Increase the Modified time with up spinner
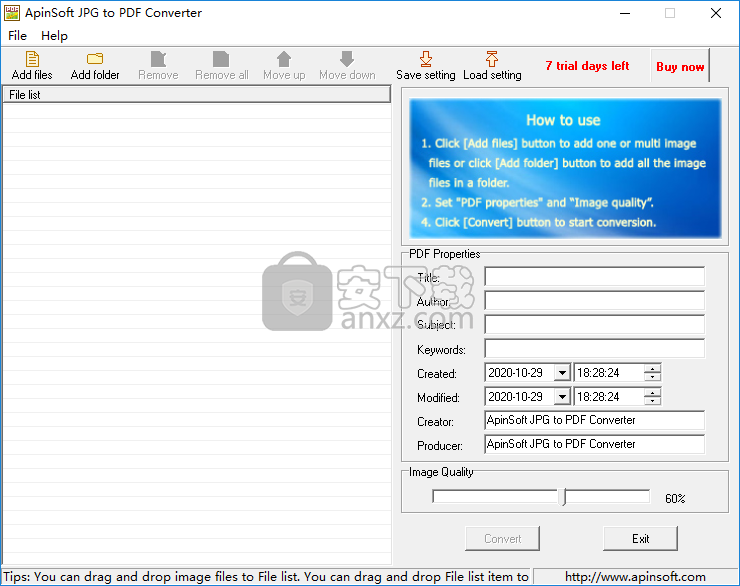The image size is (740, 586). click(x=652, y=393)
